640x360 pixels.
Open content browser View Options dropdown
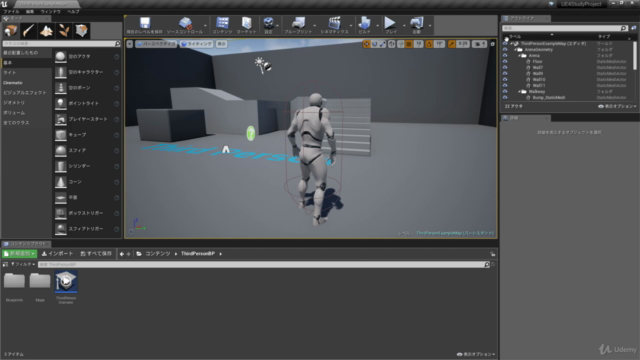[476, 354]
